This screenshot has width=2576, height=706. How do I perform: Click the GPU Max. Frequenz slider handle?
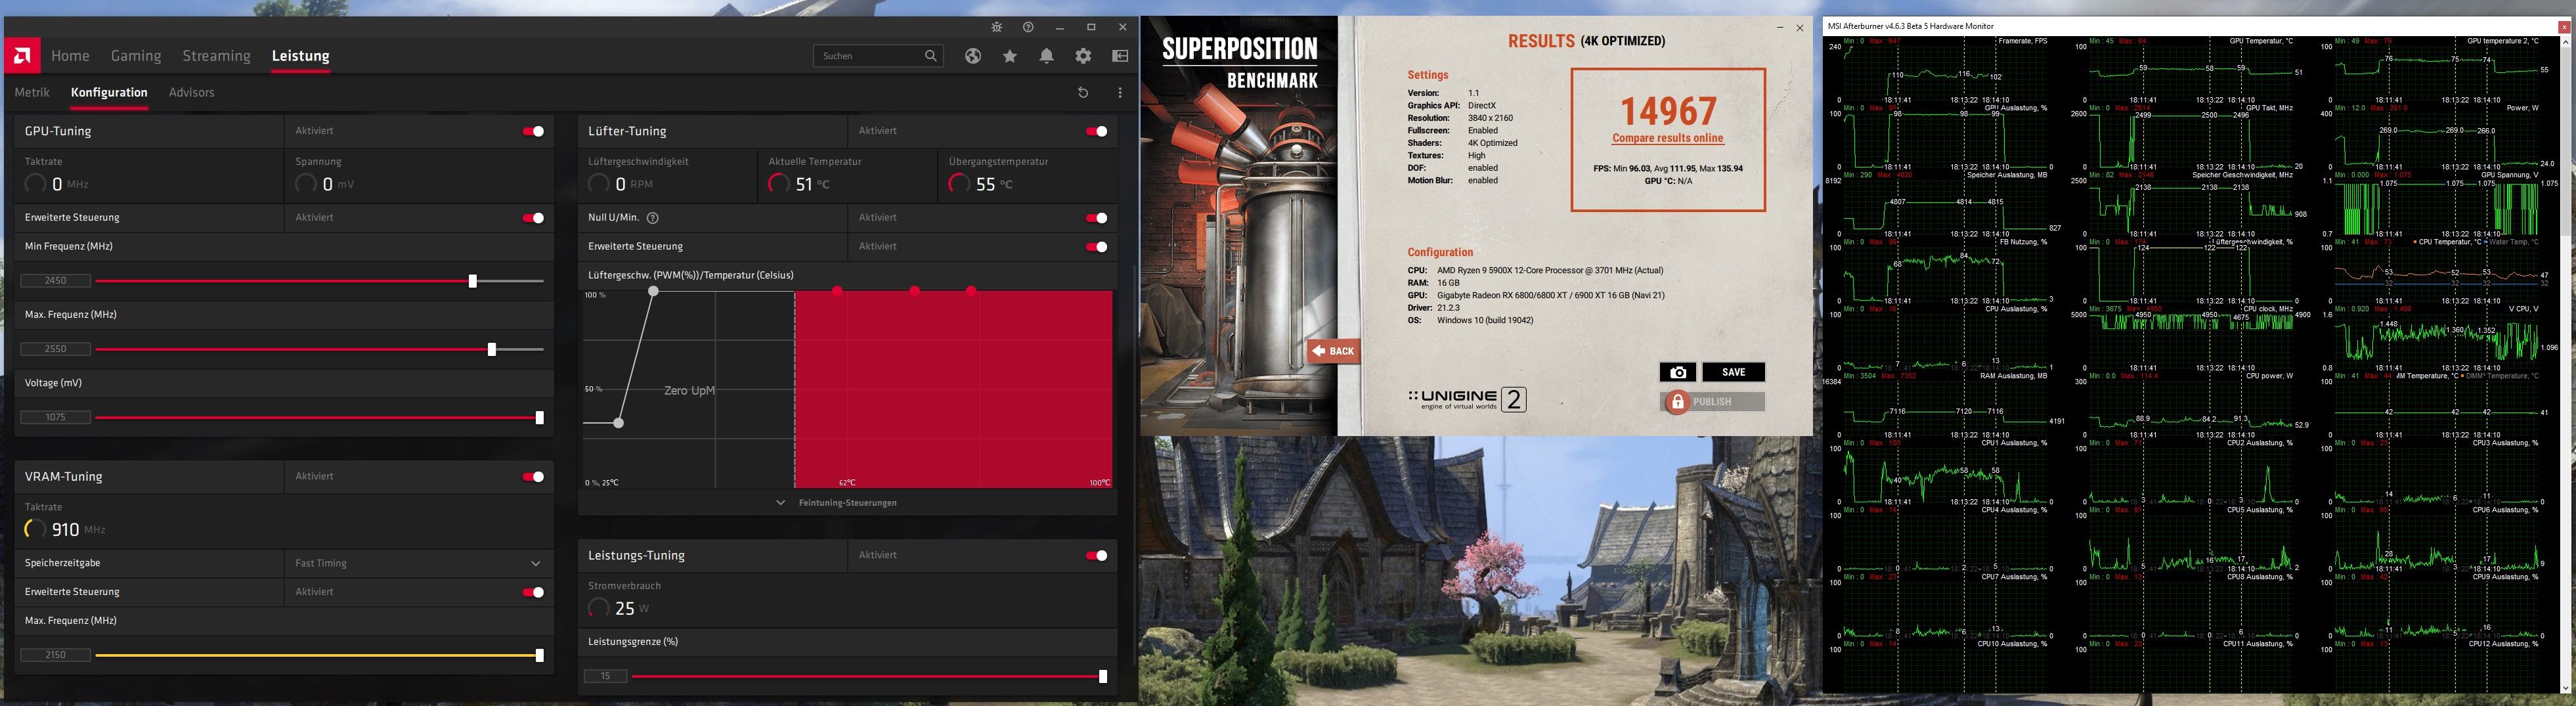[492, 350]
